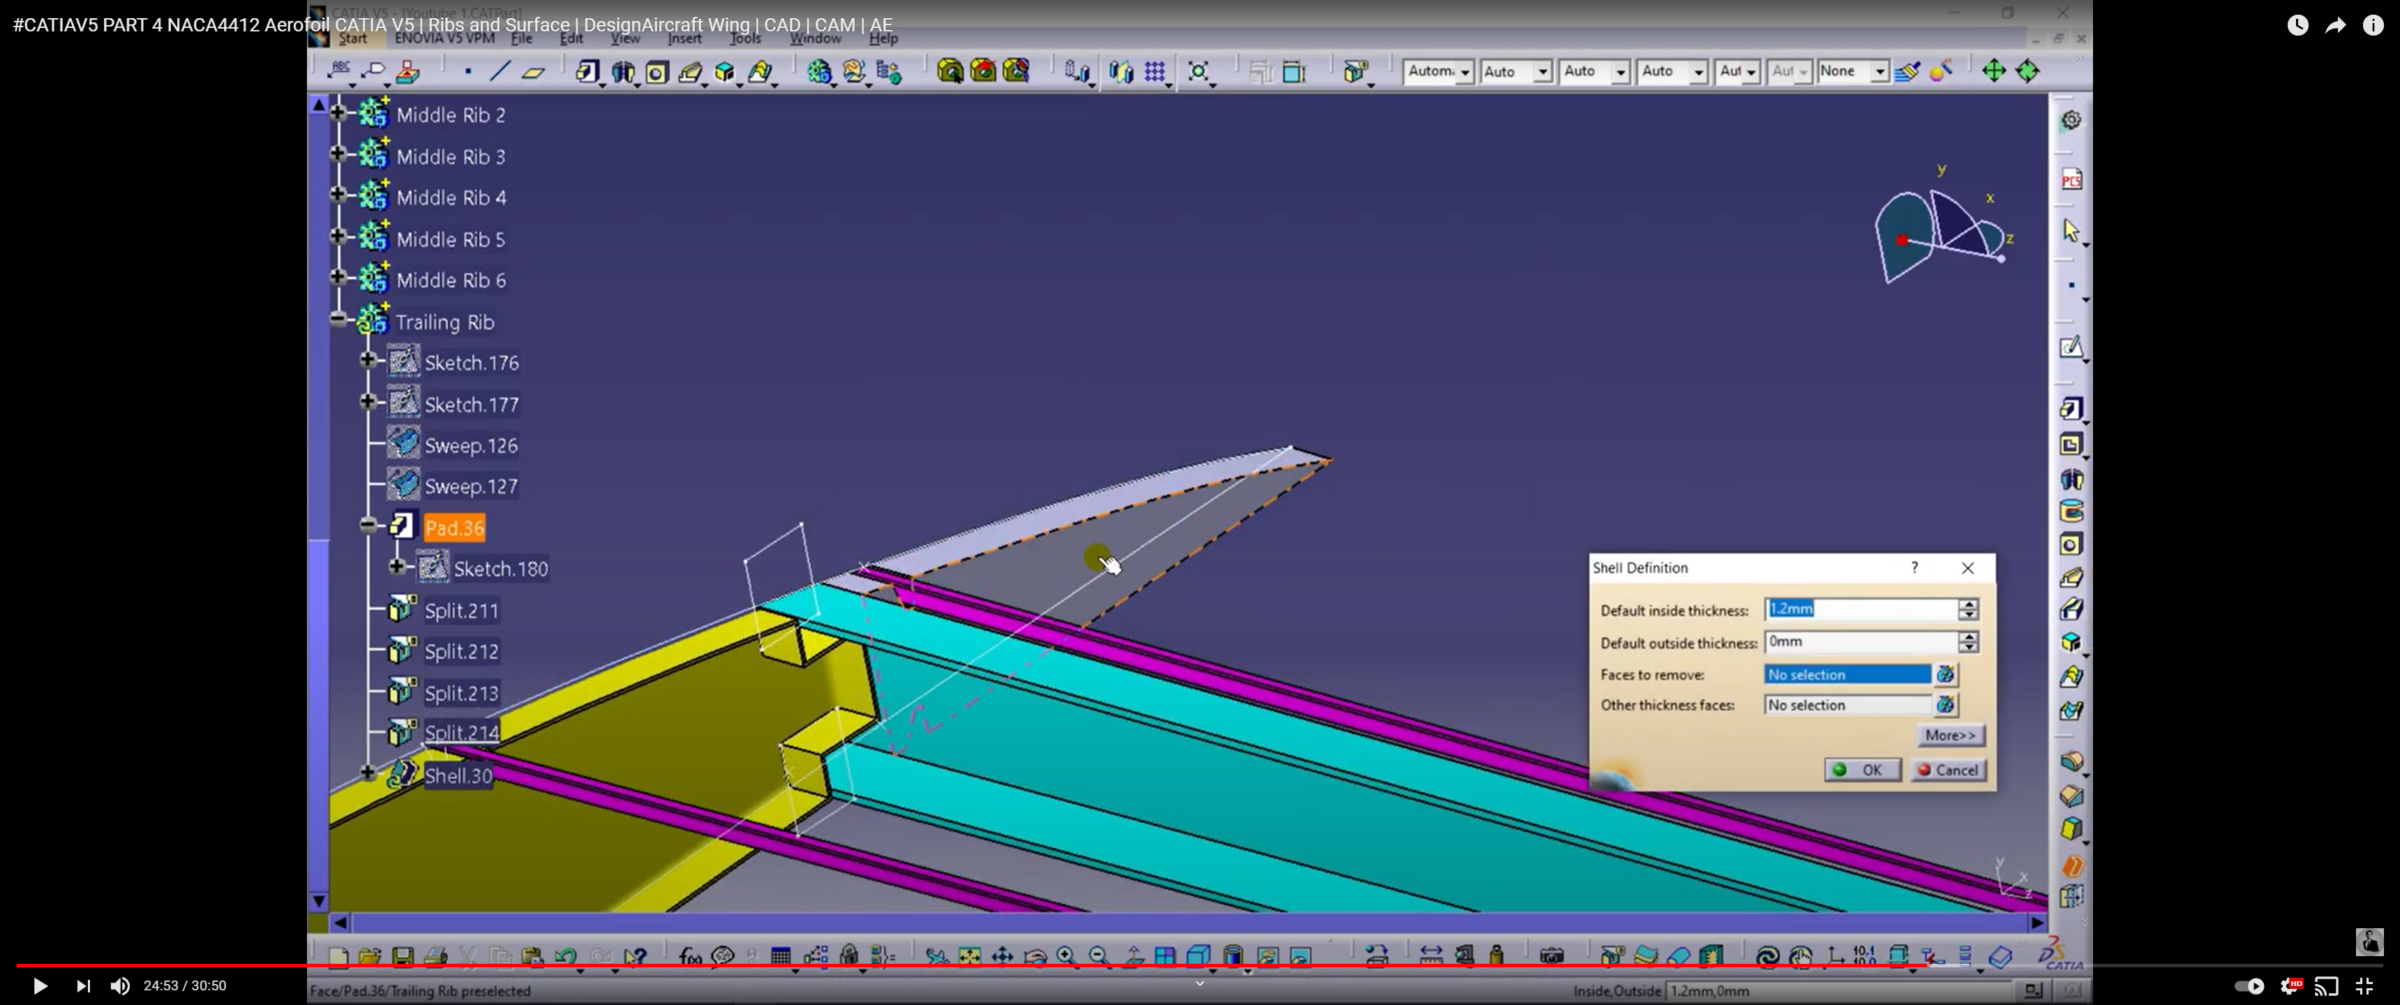This screenshot has width=2400, height=1005.
Task: Open YouTube settings gear
Action: point(2289,986)
